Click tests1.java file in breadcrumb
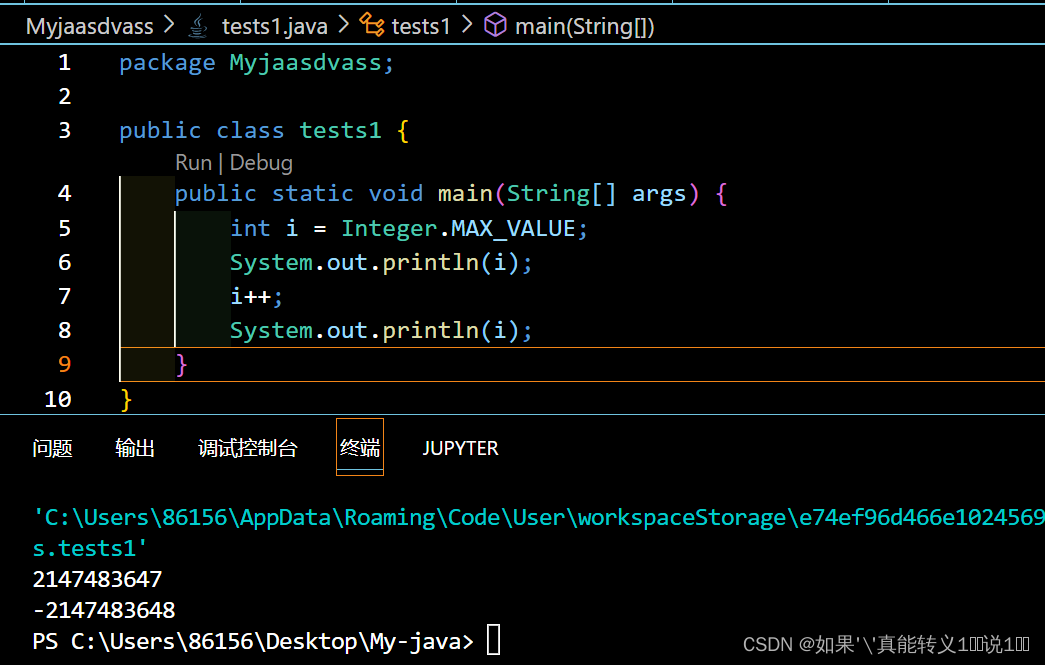The image size is (1045, 665). click(x=275, y=27)
